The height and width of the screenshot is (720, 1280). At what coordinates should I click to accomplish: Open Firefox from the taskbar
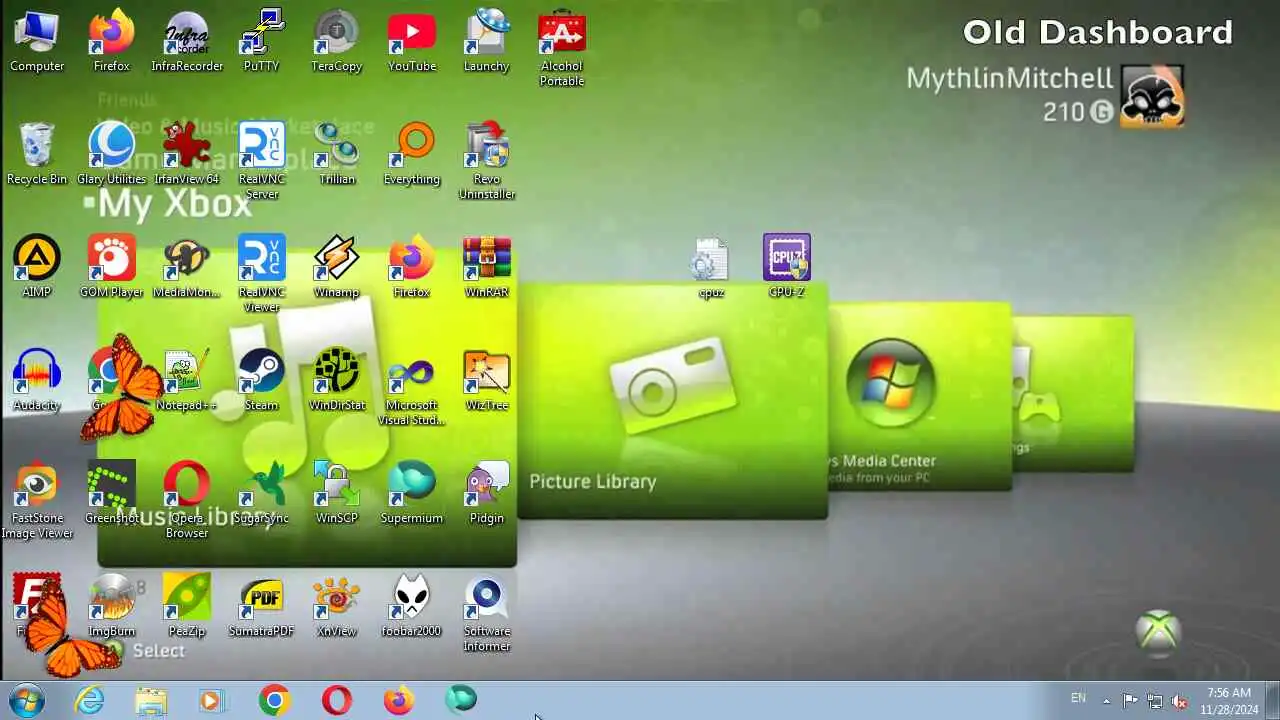point(399,701)
